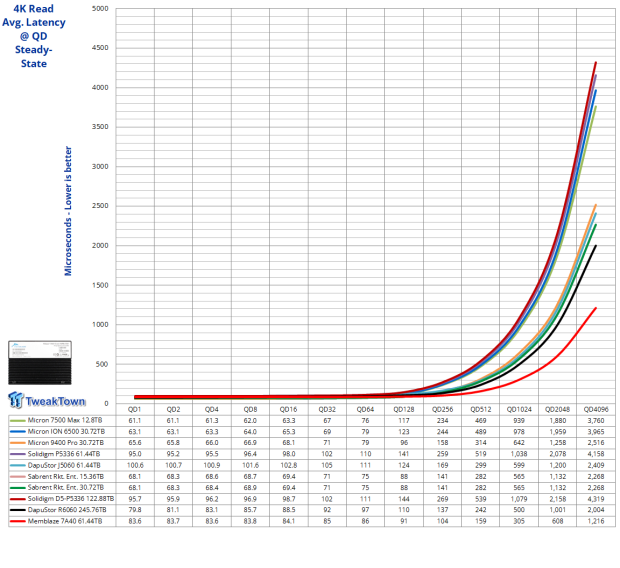
Task: Click the Memblaze 7A40 61.44TB legend label
Action: tap(65, 521)
